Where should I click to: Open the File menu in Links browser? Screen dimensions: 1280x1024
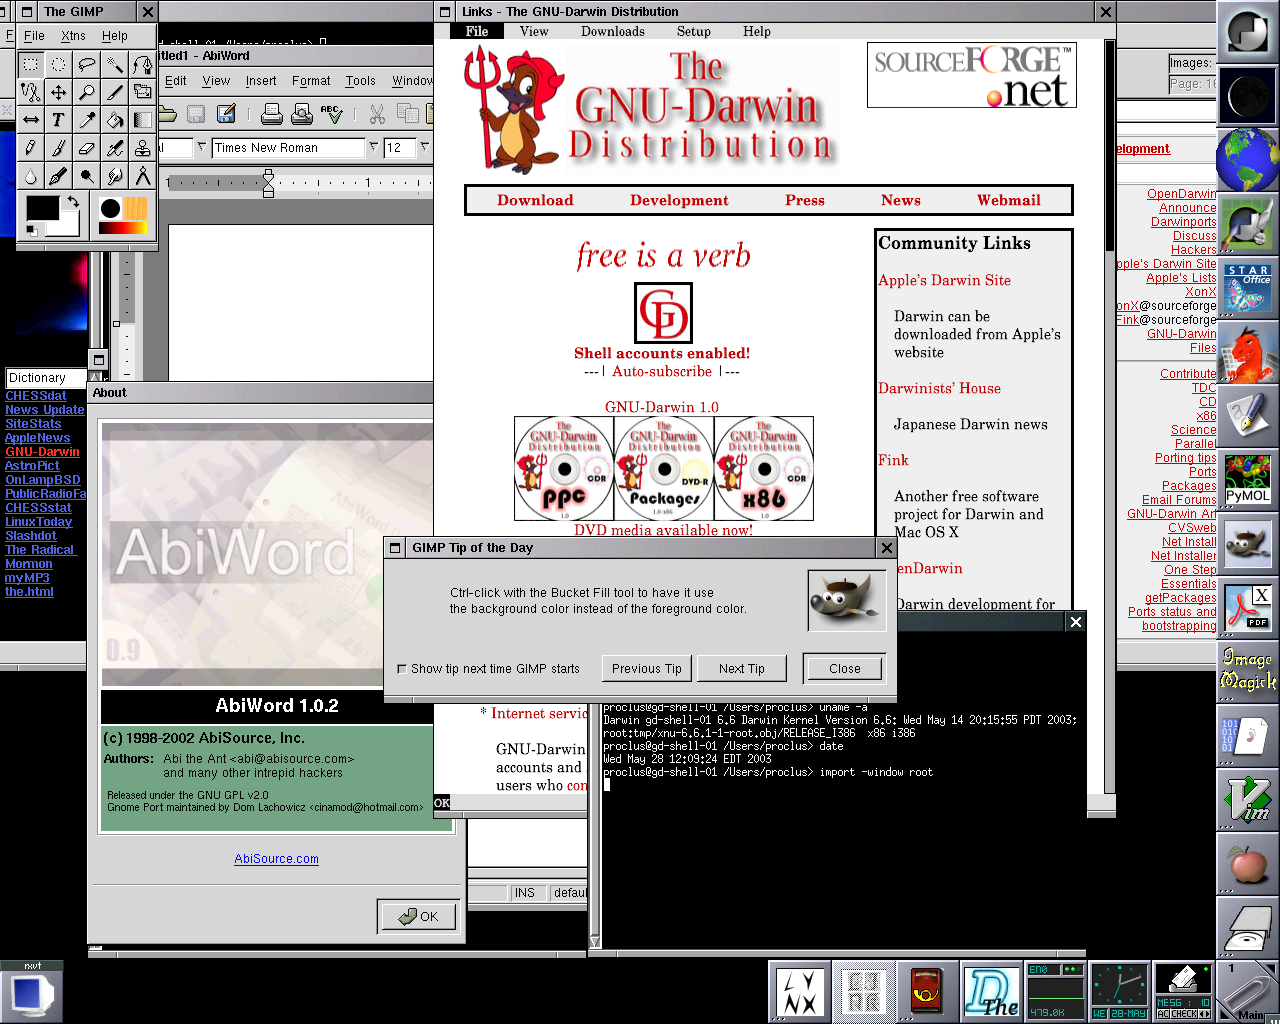(477, 31)
